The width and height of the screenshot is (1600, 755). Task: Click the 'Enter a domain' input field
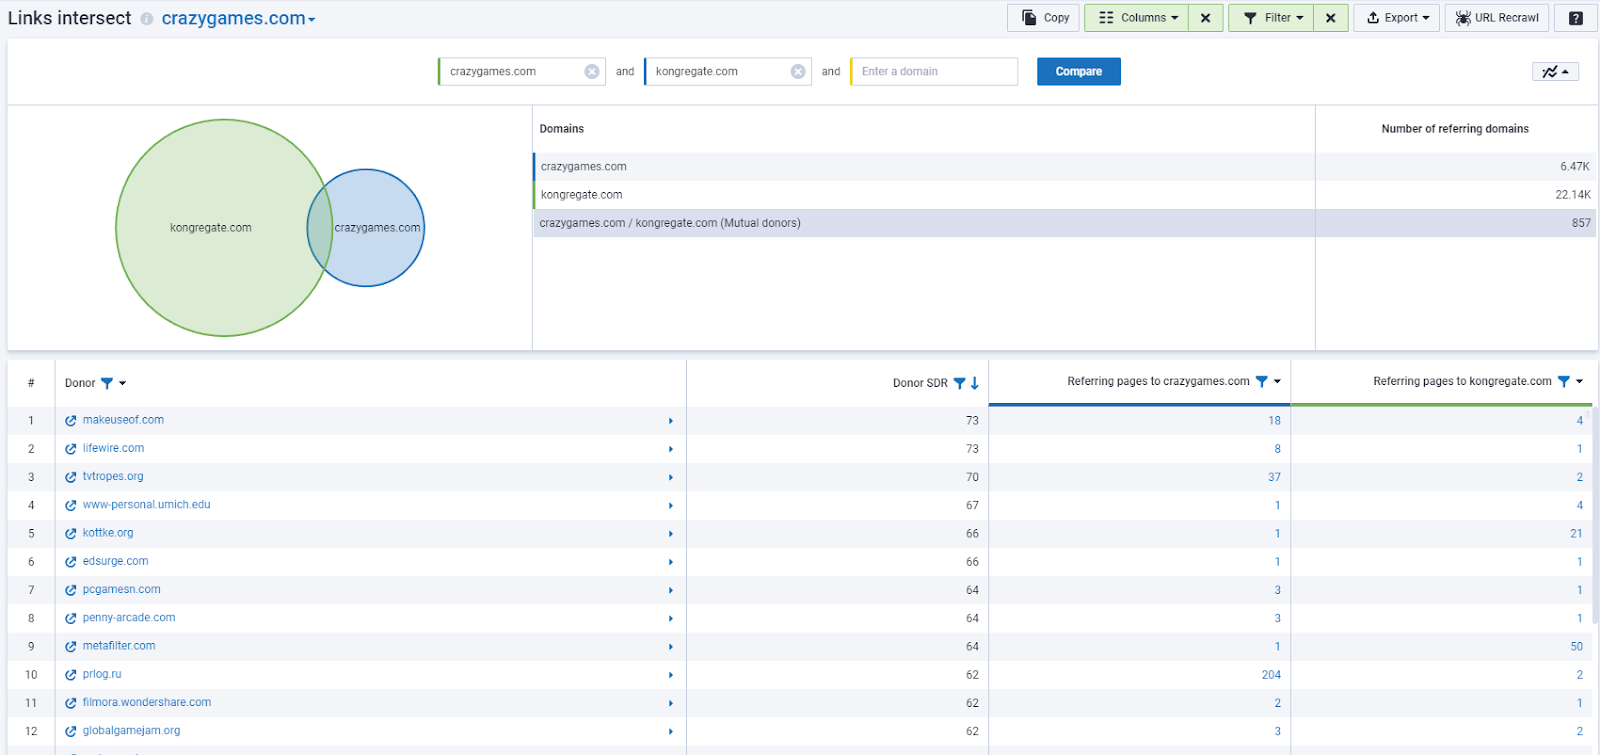934,71
